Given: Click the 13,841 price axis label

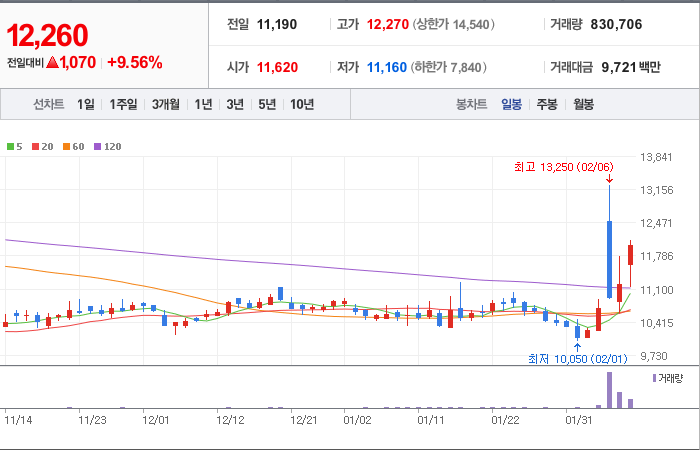Looking at the screenshot, I should pos(656,157).
